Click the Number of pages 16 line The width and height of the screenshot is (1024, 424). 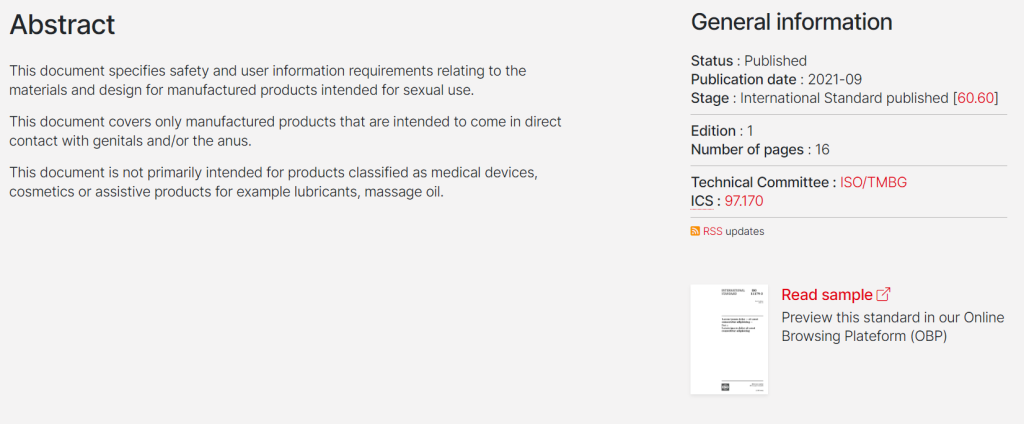tap(760, 150)
